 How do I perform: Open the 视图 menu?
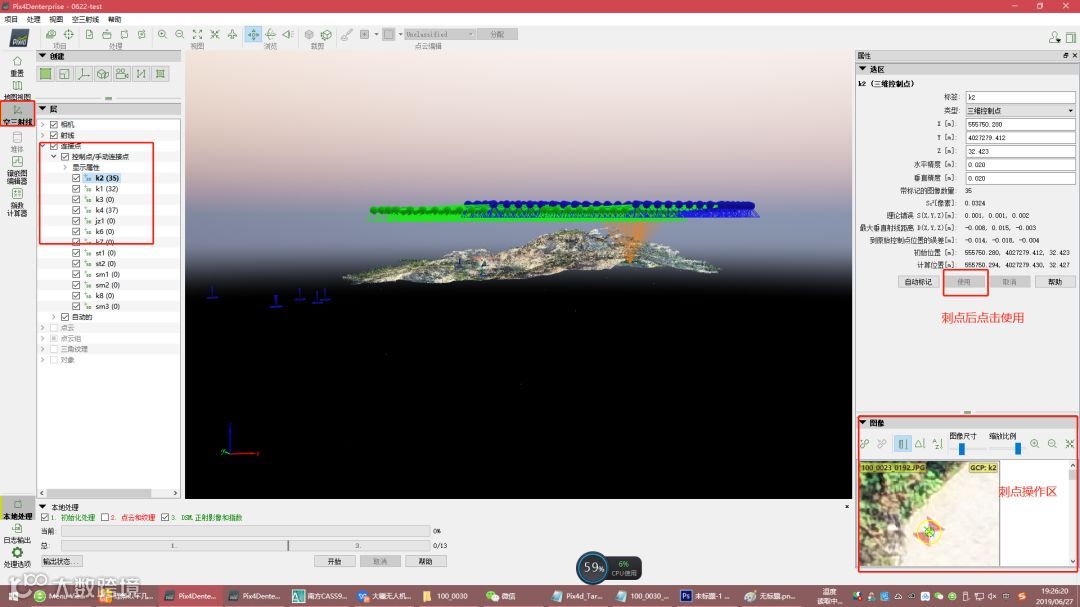[56, 19]
